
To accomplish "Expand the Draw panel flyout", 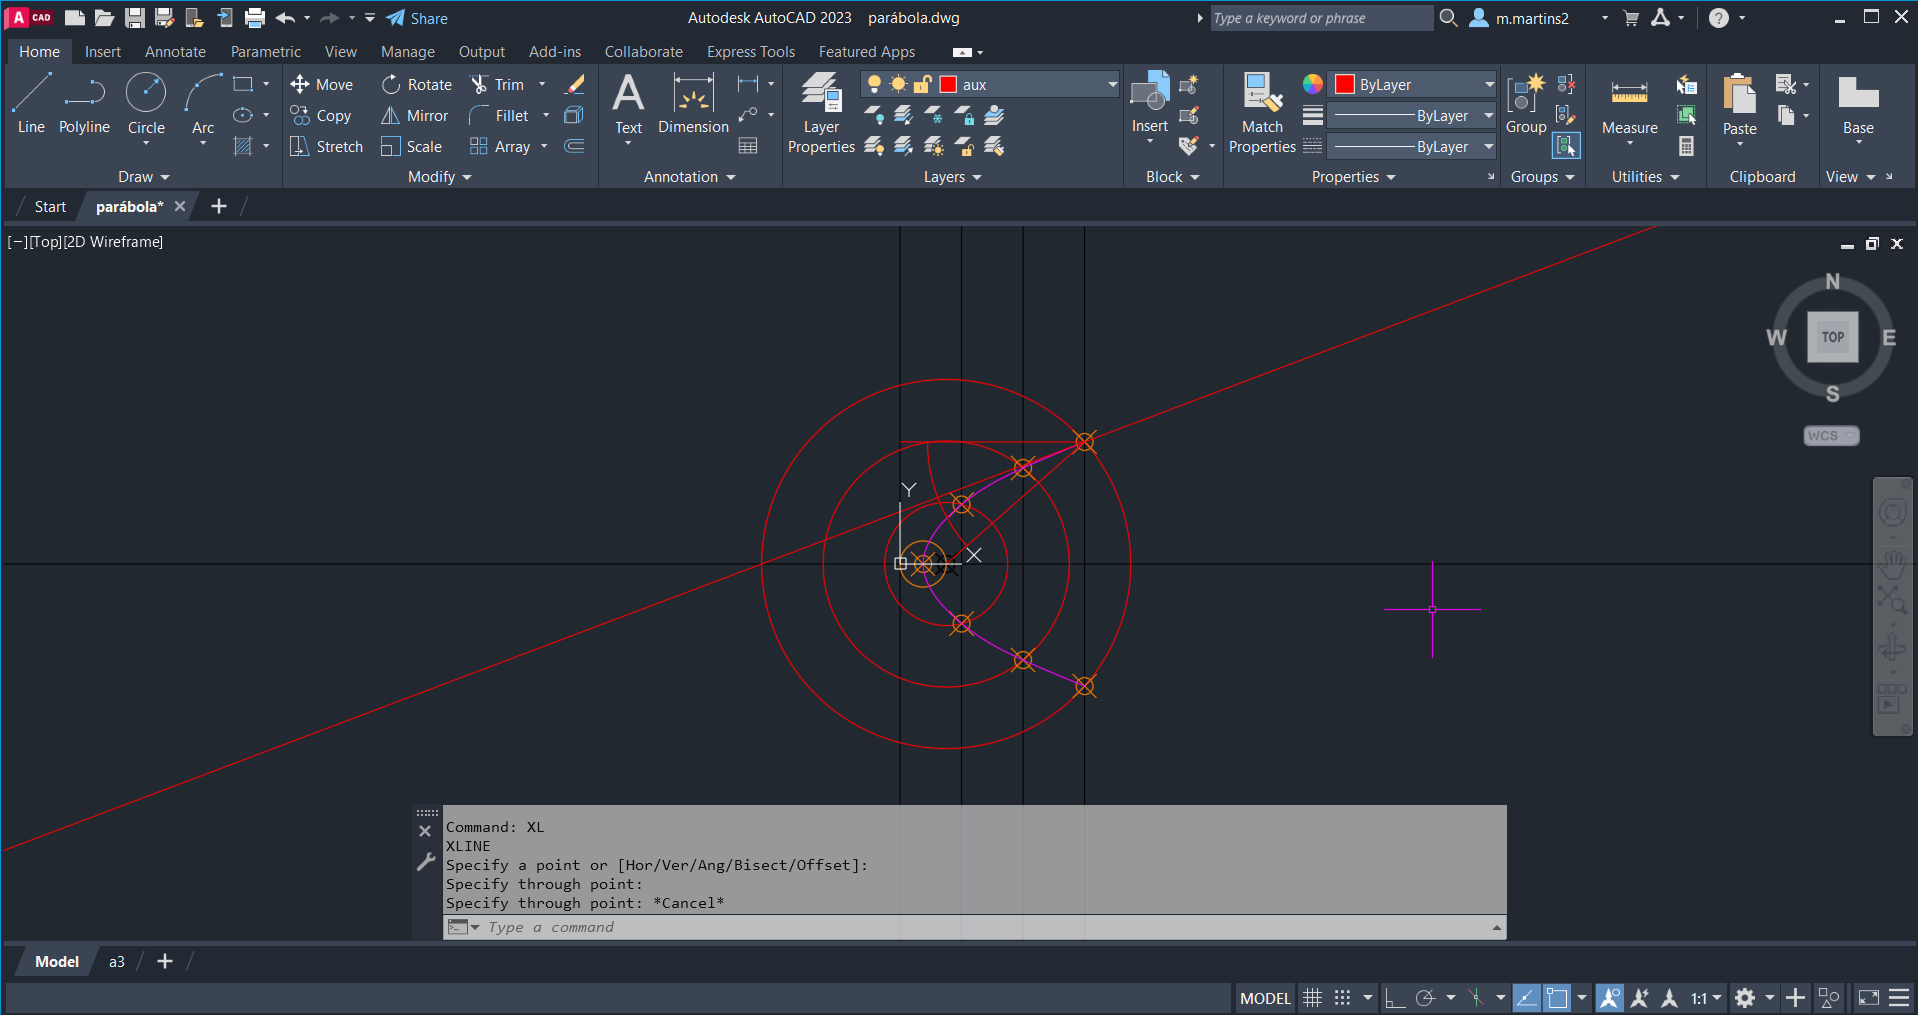I will click(144, 177).
